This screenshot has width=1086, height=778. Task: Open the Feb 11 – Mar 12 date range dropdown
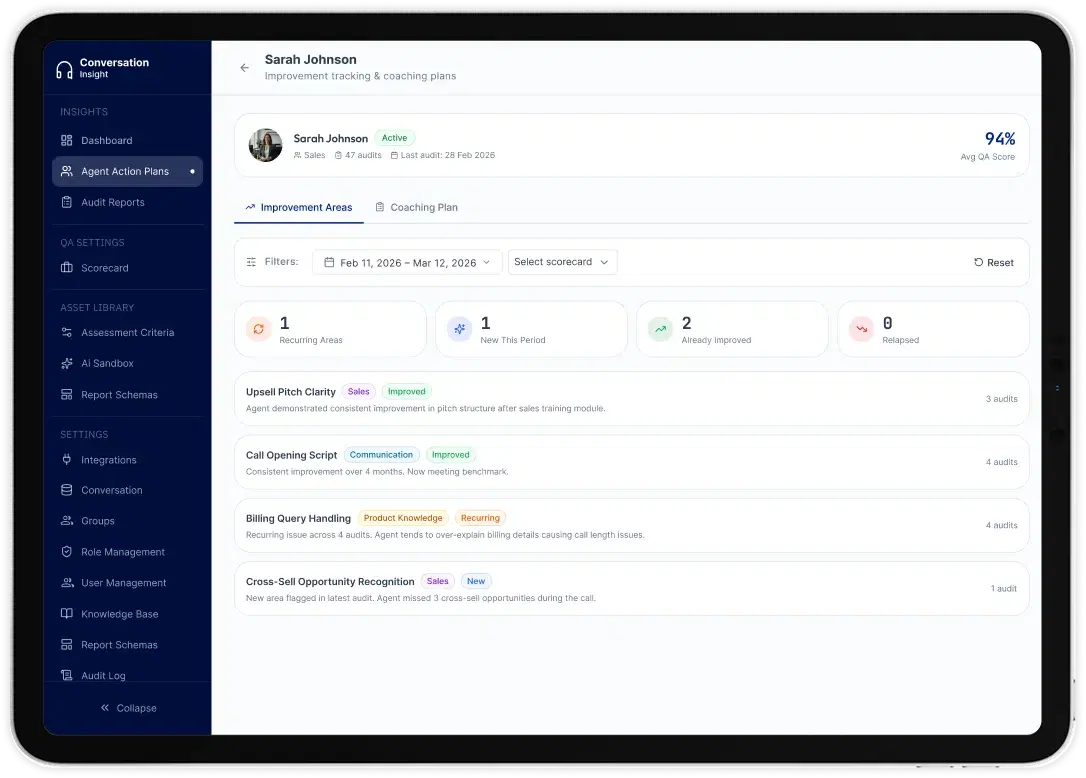pyautogui.click(x=407, y=263)
